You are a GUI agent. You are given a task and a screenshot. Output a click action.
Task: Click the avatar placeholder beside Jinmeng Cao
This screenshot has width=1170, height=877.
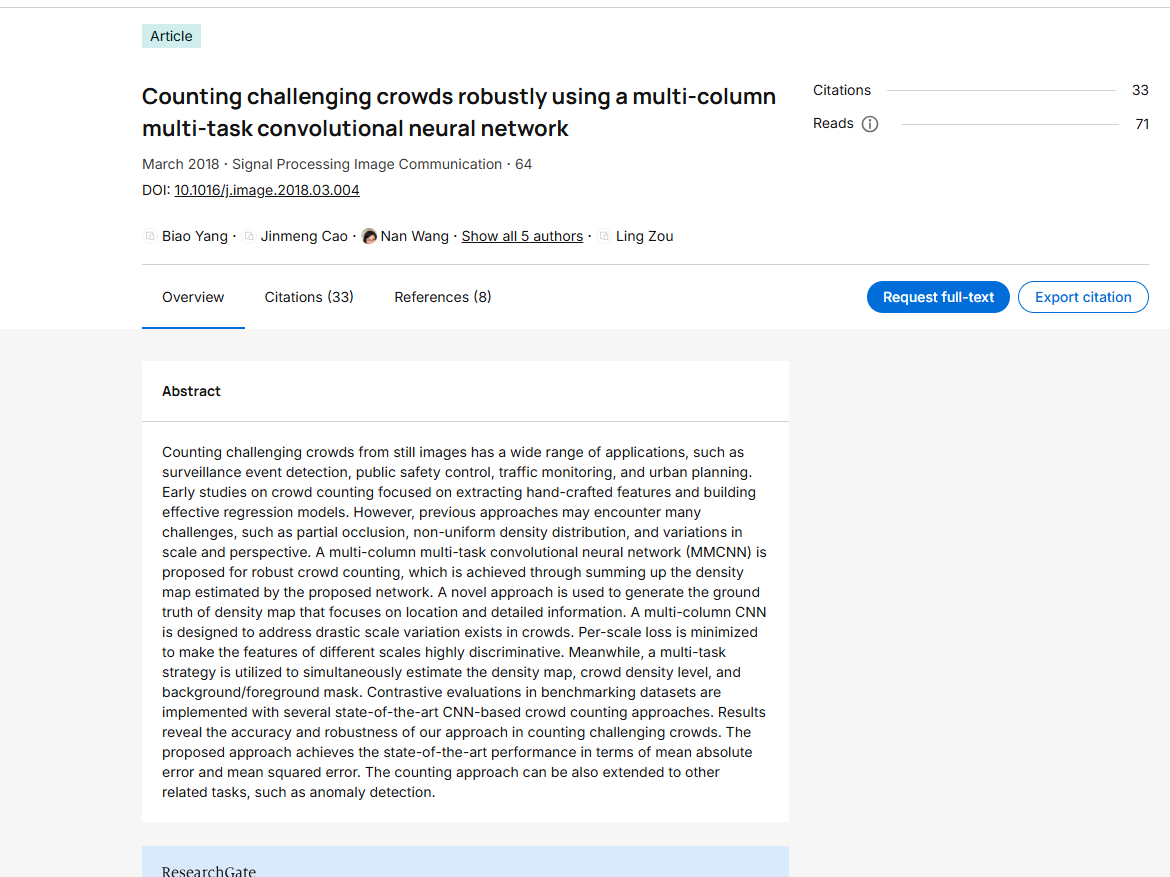pos(249,237)
